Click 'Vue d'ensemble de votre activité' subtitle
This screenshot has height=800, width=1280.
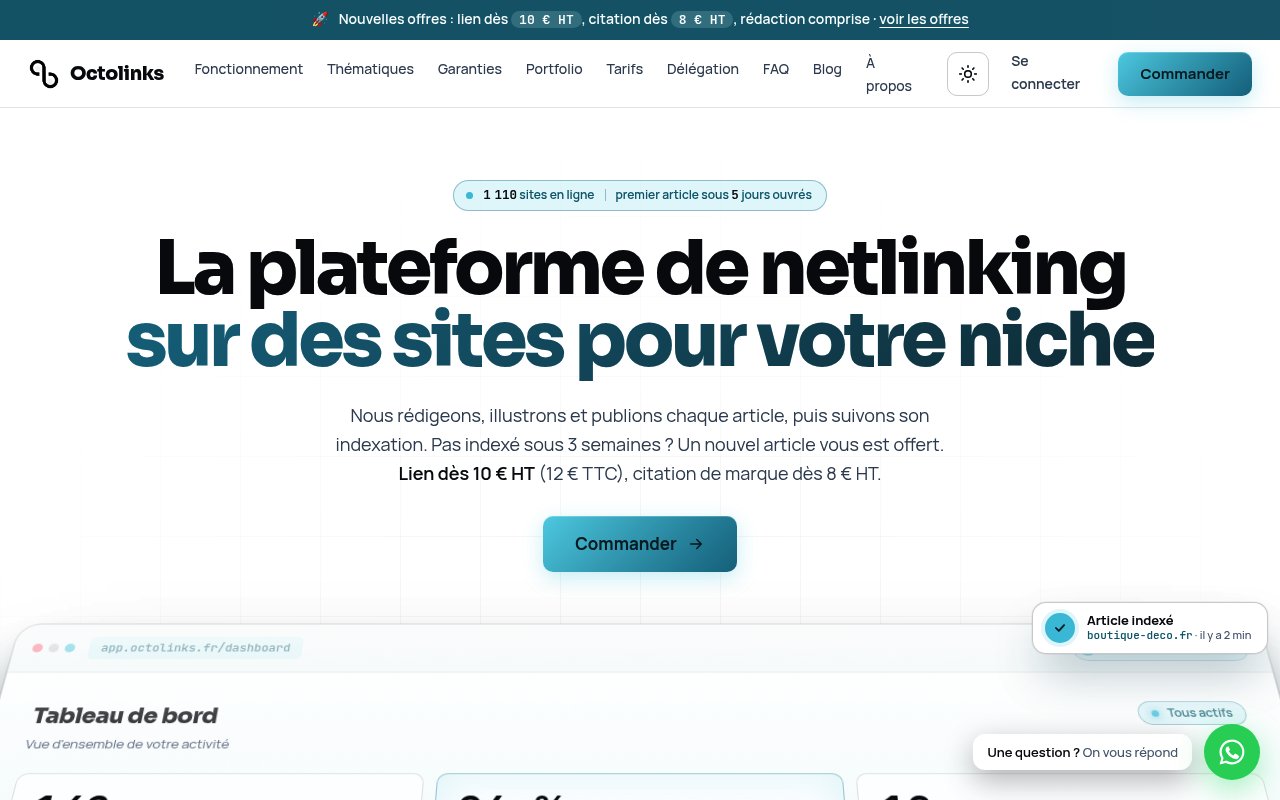[127, 744]
